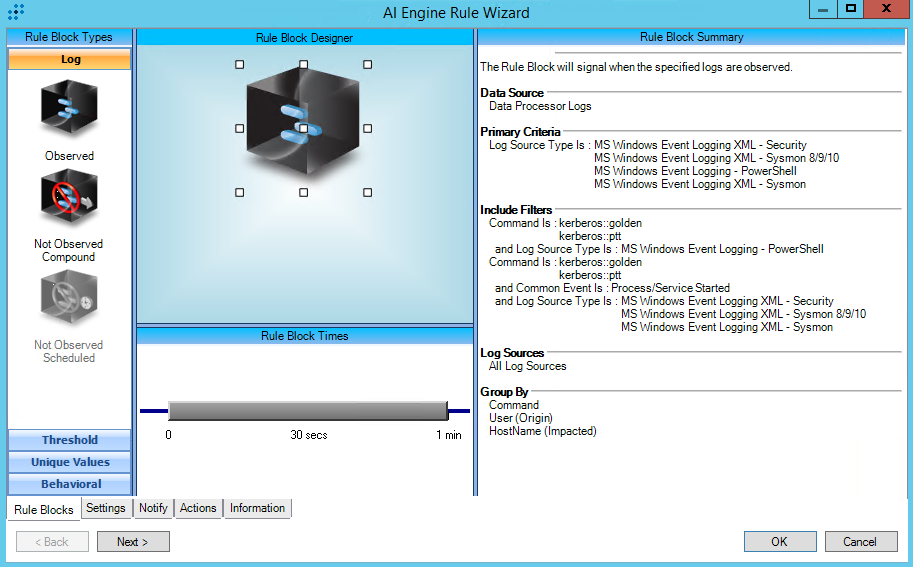Select the Observed log rule block icon
This screenshot has width=913, height=567.
[x=69, y=109]
